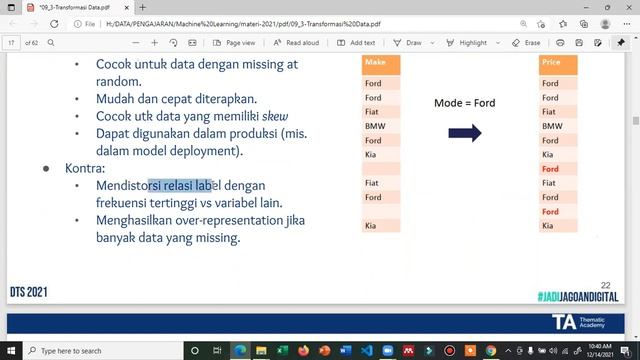Print the PDF document
The image size is (640, 360).
(x=560, y=42)
